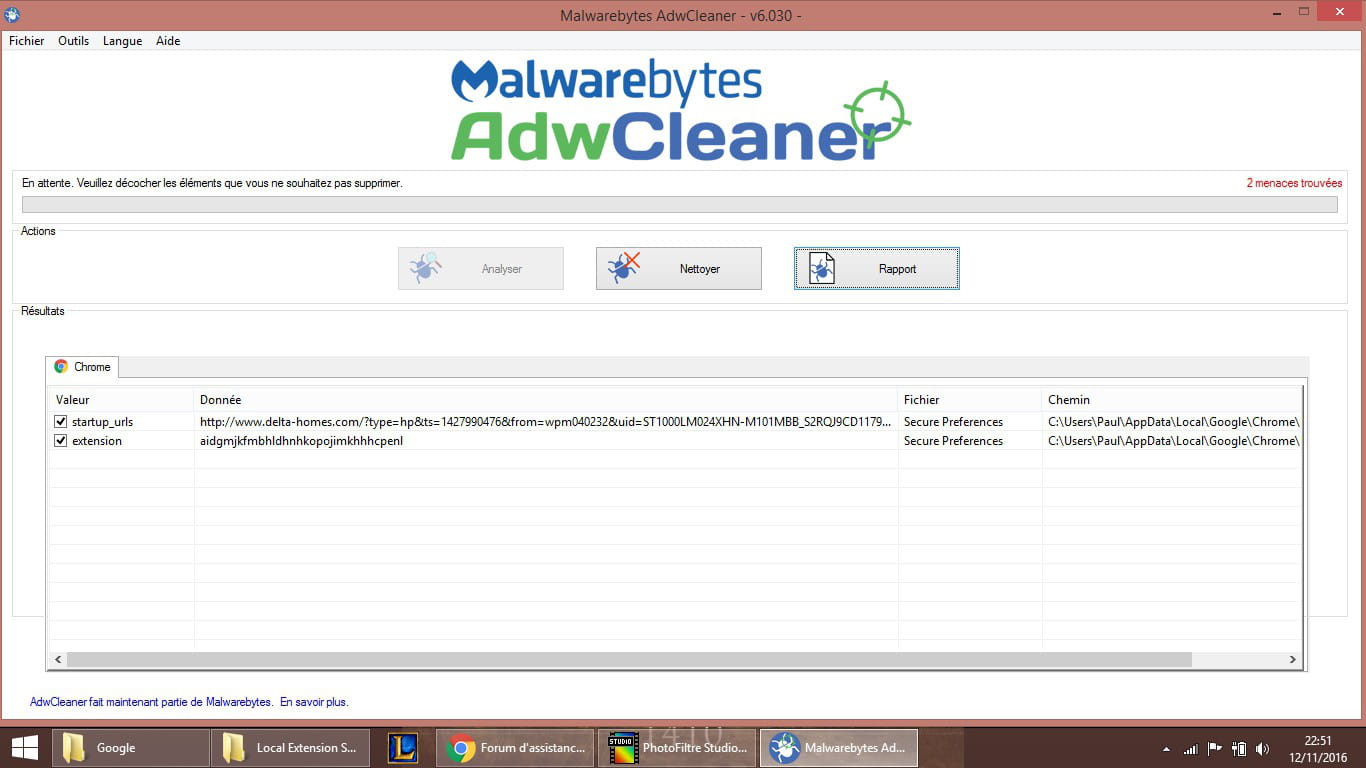The image size is (1366, 768).
Task: Click the Malwarebytes AdwCleaner logo
Action: pyautogui.click(x=681, y=109)
